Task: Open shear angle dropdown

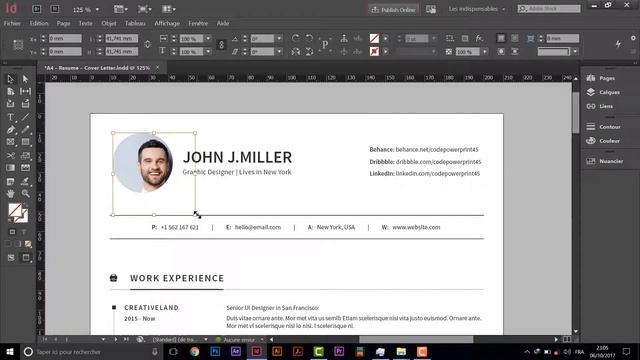Action: [x=280, y=51]
